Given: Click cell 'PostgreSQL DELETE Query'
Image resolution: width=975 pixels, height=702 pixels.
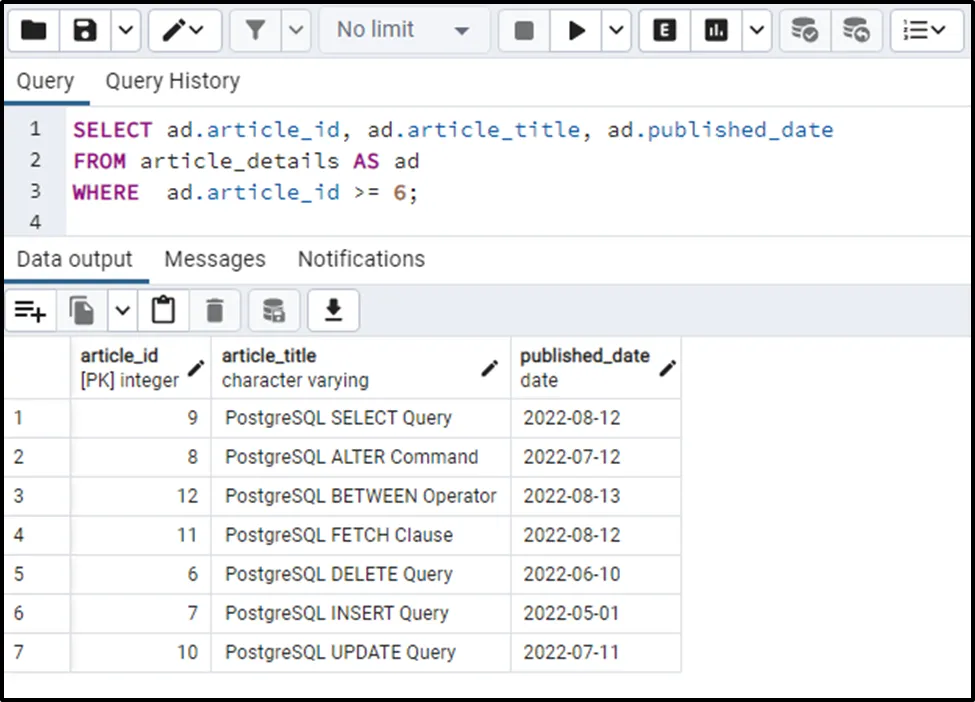Looking at the screenshot, I should (x=361, y=574).
